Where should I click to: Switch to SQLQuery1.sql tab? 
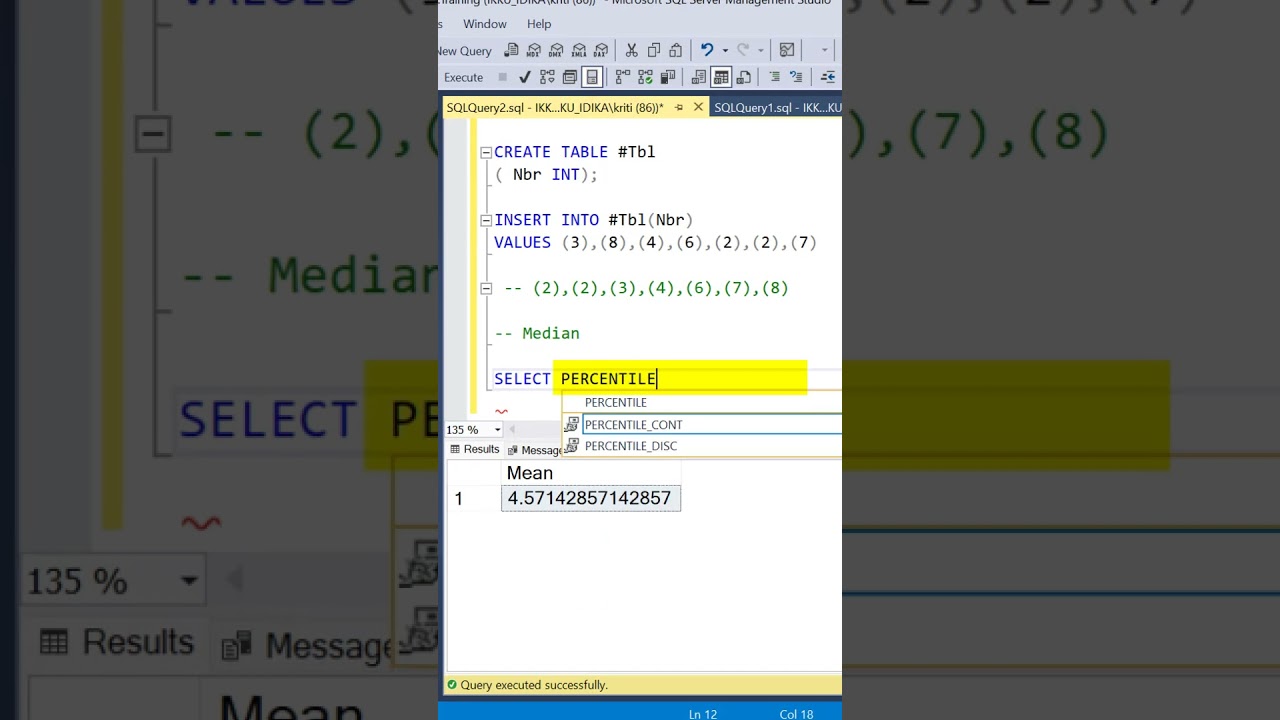(x=777, y=108)
